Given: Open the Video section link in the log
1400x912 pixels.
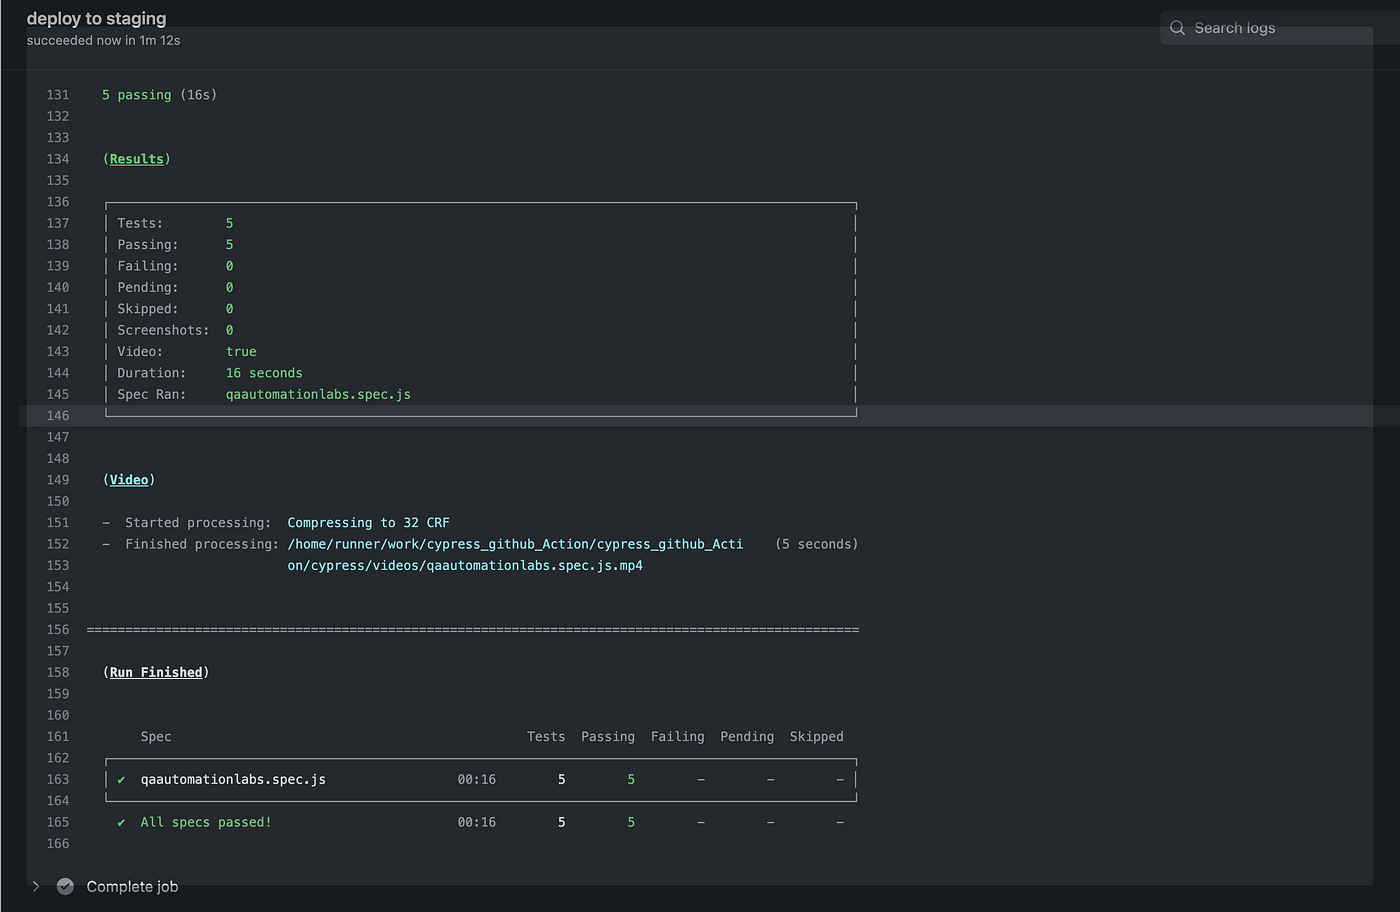Looking at the screenshot, I should click(x=129, y=479).
